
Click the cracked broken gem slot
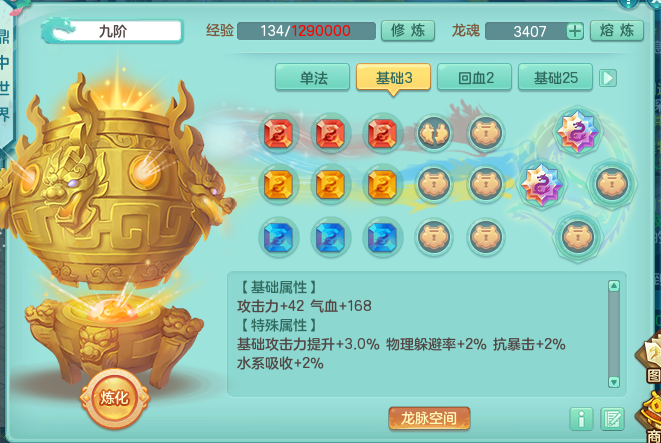(434, 134)
